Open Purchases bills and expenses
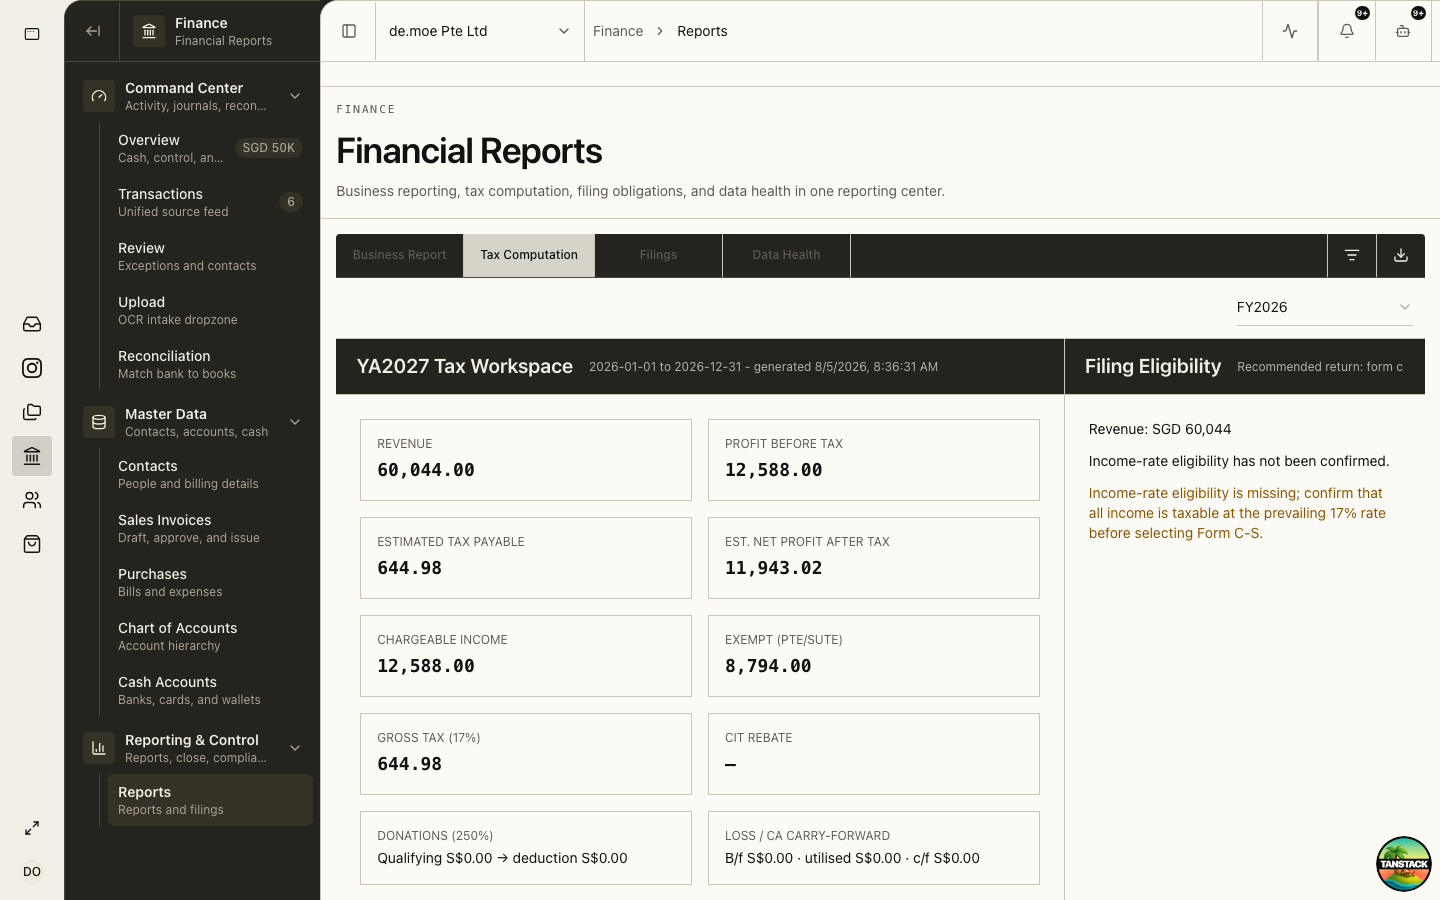The height and width of the screenshot is (900, 1440). 210,582
